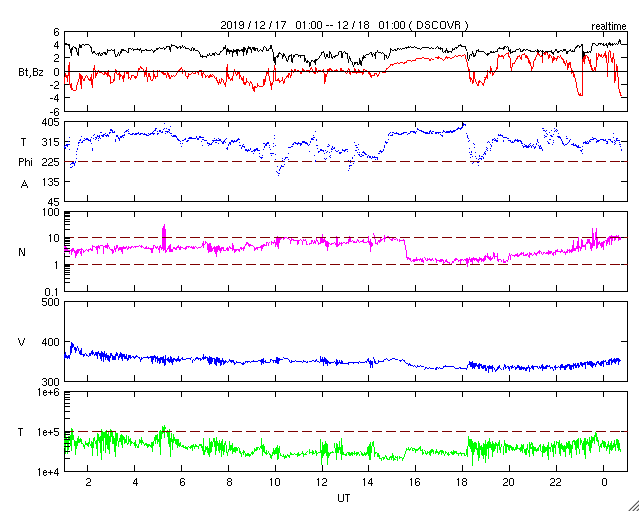Click the "315" tick on Phi panel
The width and height of the screenshot is (640, 512).
pyautogui.click(x=51, y=142)
